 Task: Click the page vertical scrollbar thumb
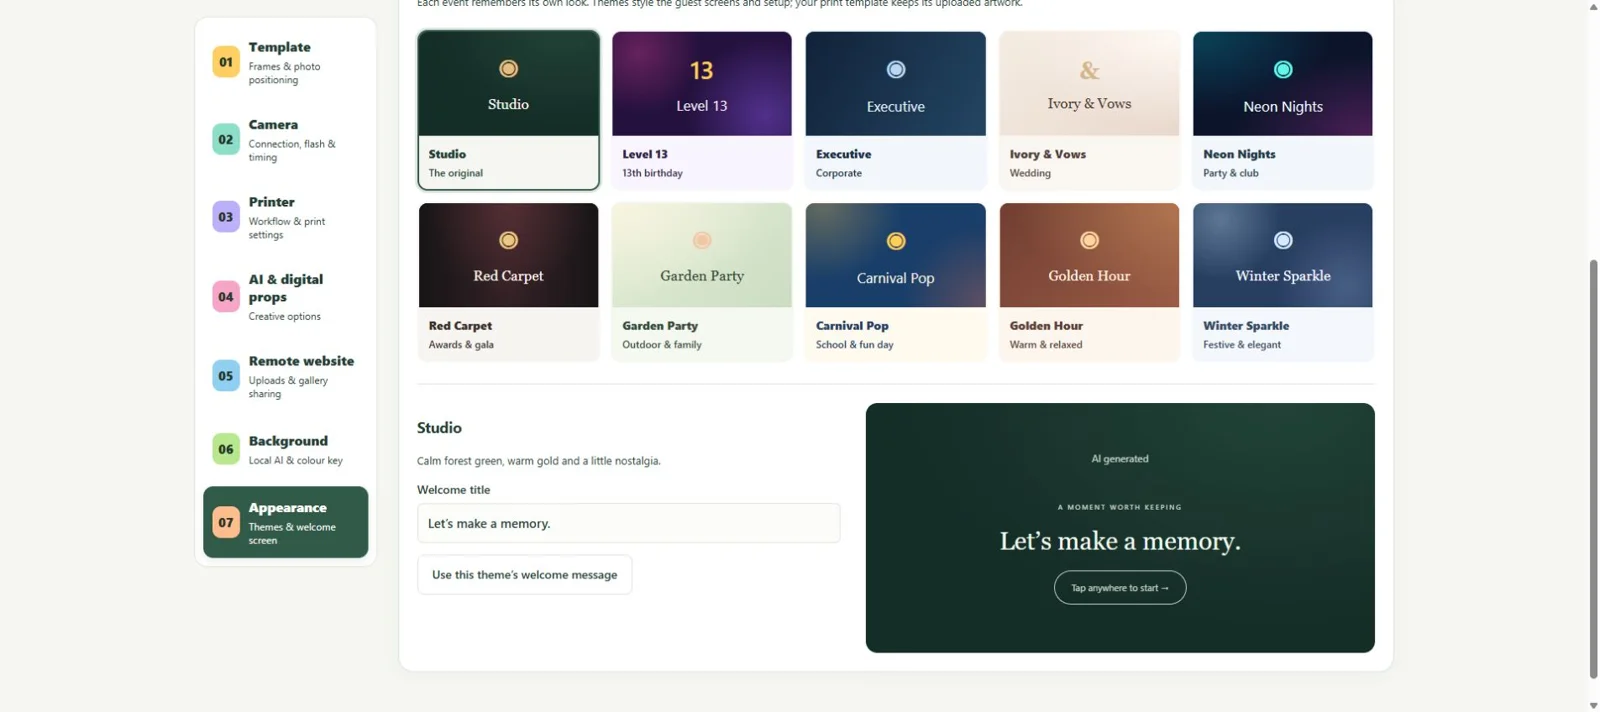click(1593, 469)
